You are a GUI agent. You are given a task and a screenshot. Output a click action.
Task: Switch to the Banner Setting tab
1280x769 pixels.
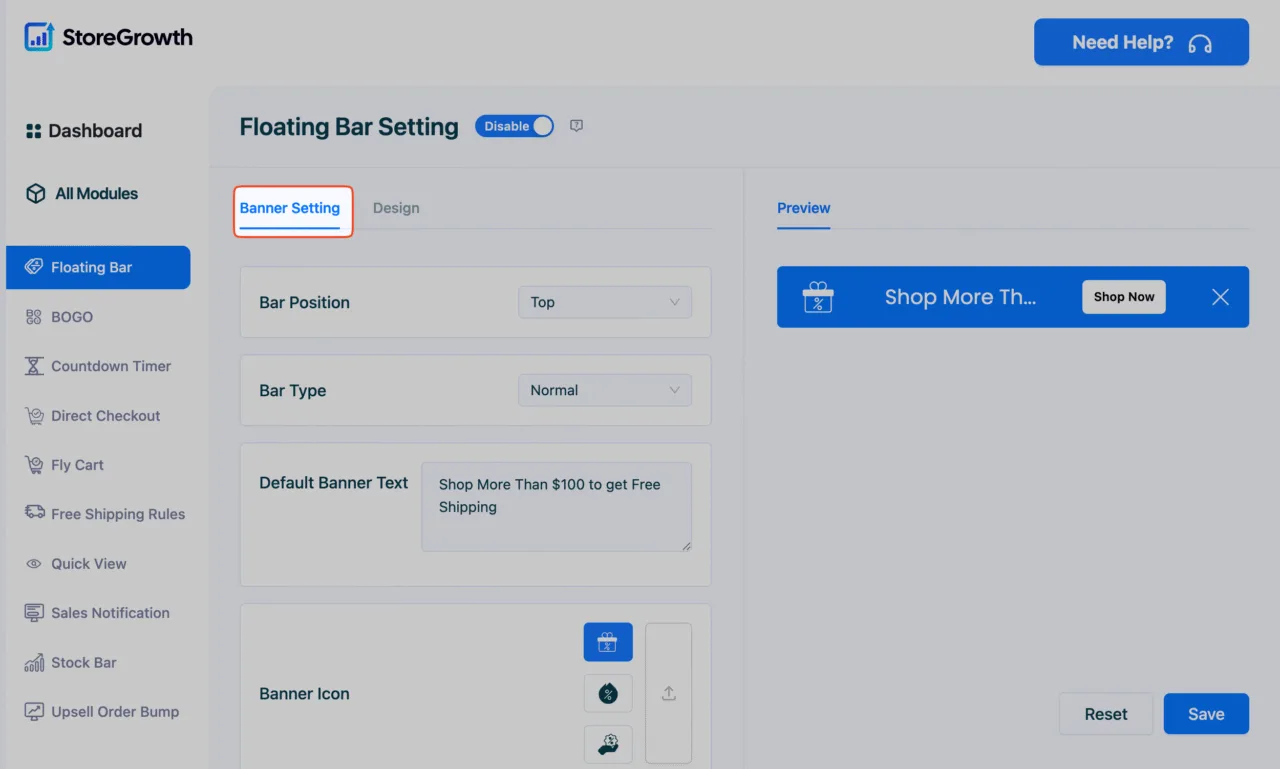[x=290, y=209]
